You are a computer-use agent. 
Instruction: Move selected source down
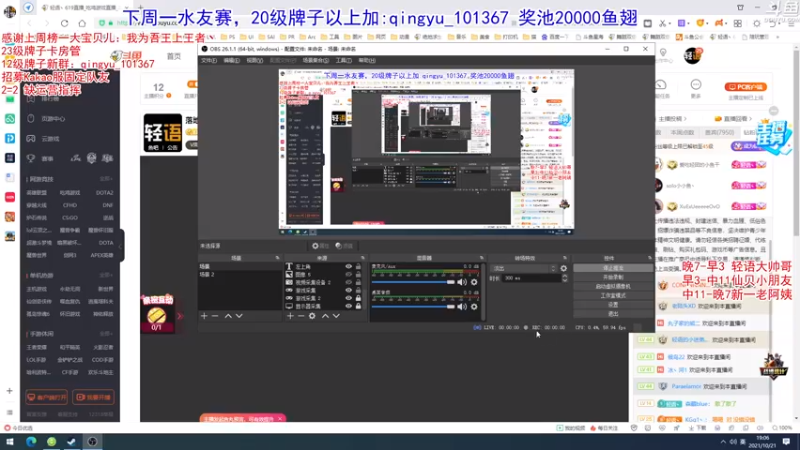[336, 316]
